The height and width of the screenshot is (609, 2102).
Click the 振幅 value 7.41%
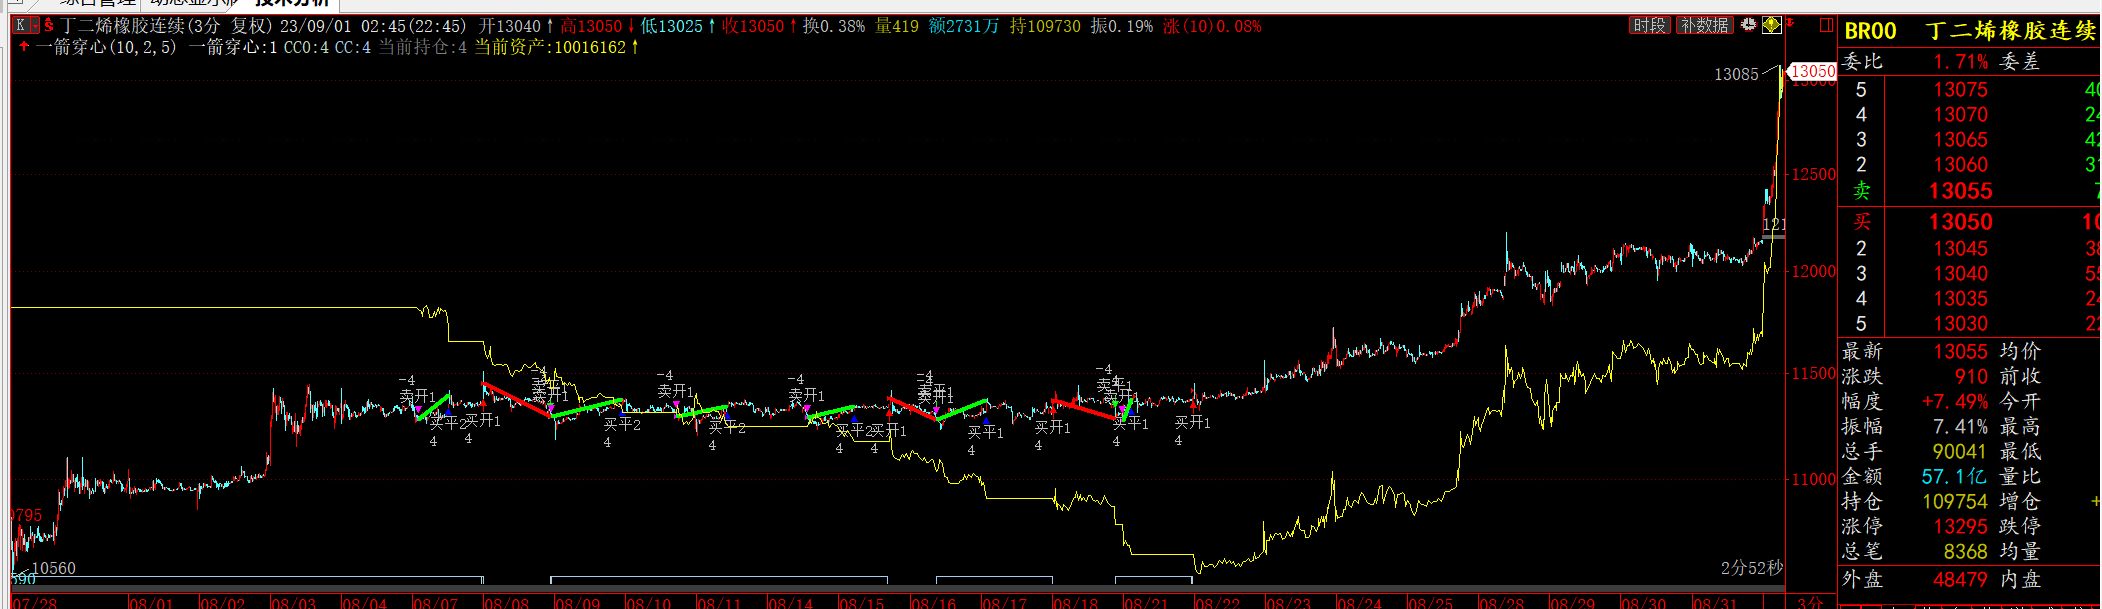click(1960, 427)
